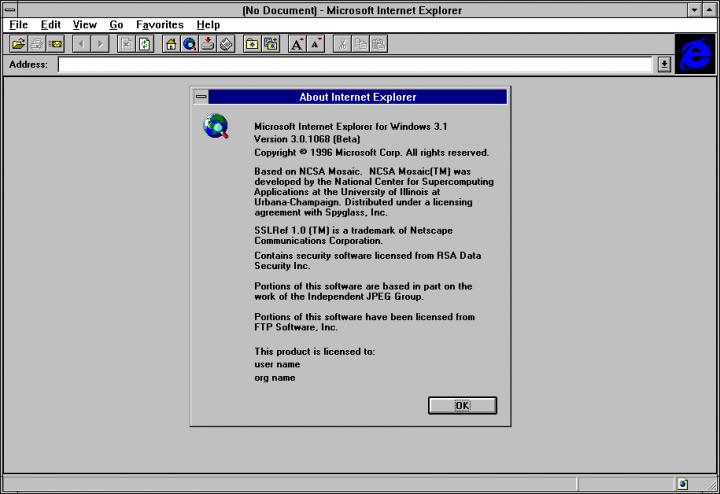Open the Favorites menu
This screenshot has height=494, width=720.
(160, 25)
